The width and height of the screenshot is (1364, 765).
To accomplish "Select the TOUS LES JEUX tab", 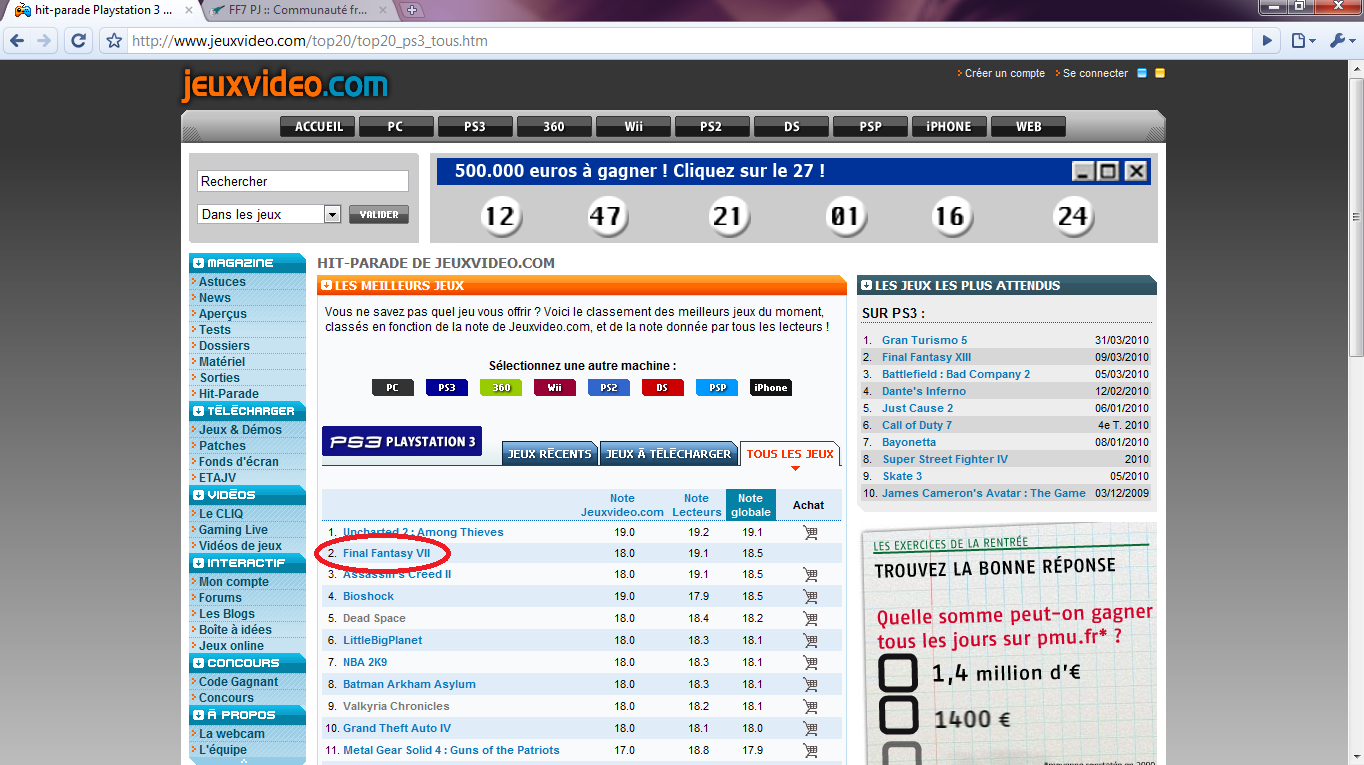I will click(790, 454).
